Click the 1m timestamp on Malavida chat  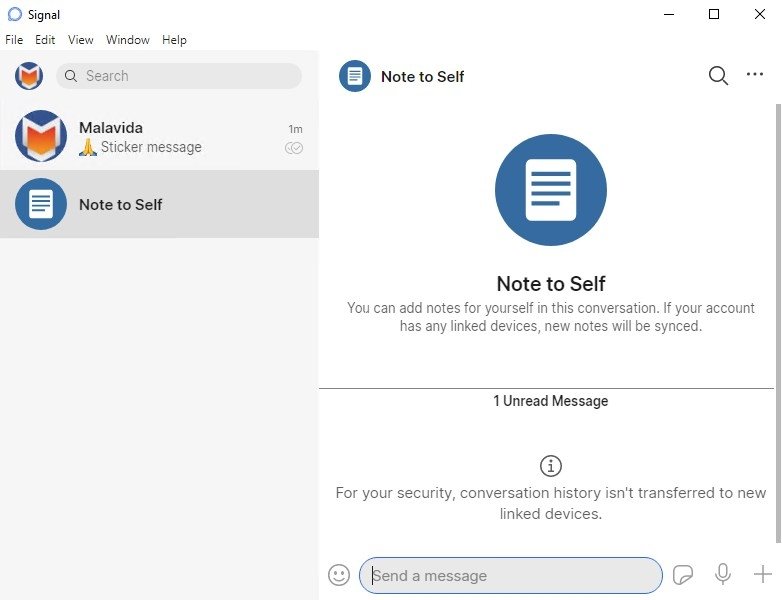[x=295, y=129]
